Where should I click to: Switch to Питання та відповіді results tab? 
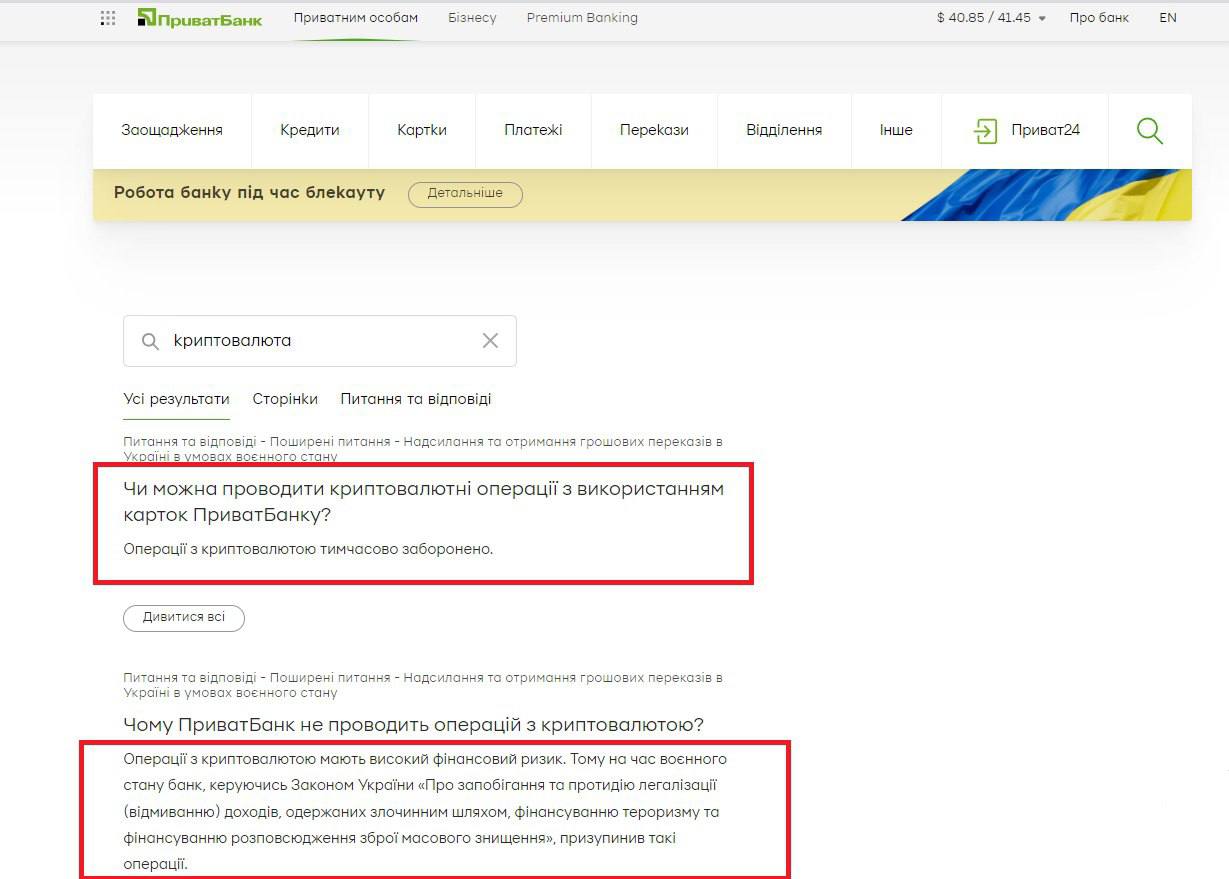[x=416, y=399]
